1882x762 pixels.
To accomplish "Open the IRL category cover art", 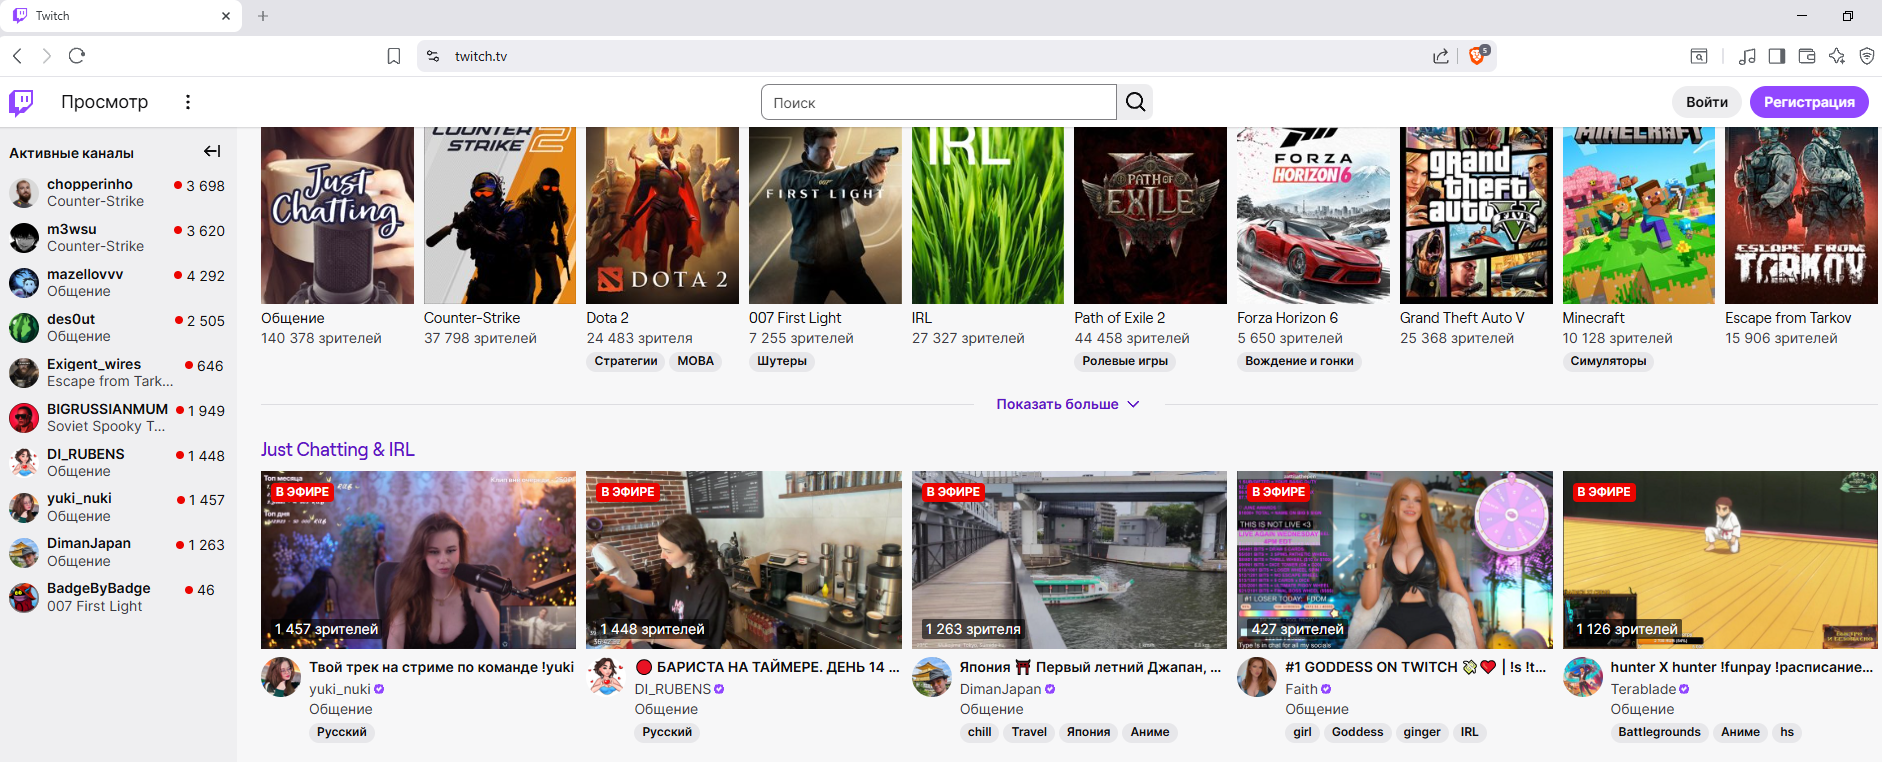I will (x=988, y=215).
